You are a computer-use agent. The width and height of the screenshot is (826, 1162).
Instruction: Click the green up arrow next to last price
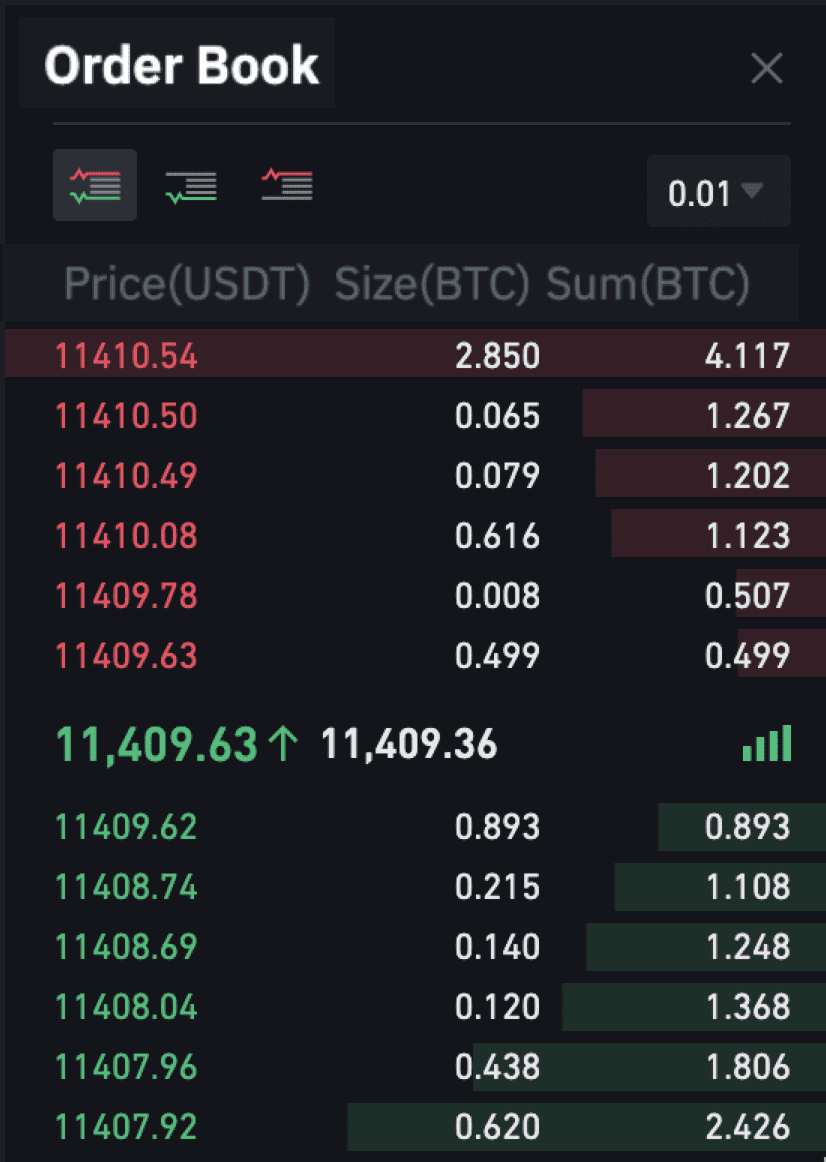(x=283, y=744)
